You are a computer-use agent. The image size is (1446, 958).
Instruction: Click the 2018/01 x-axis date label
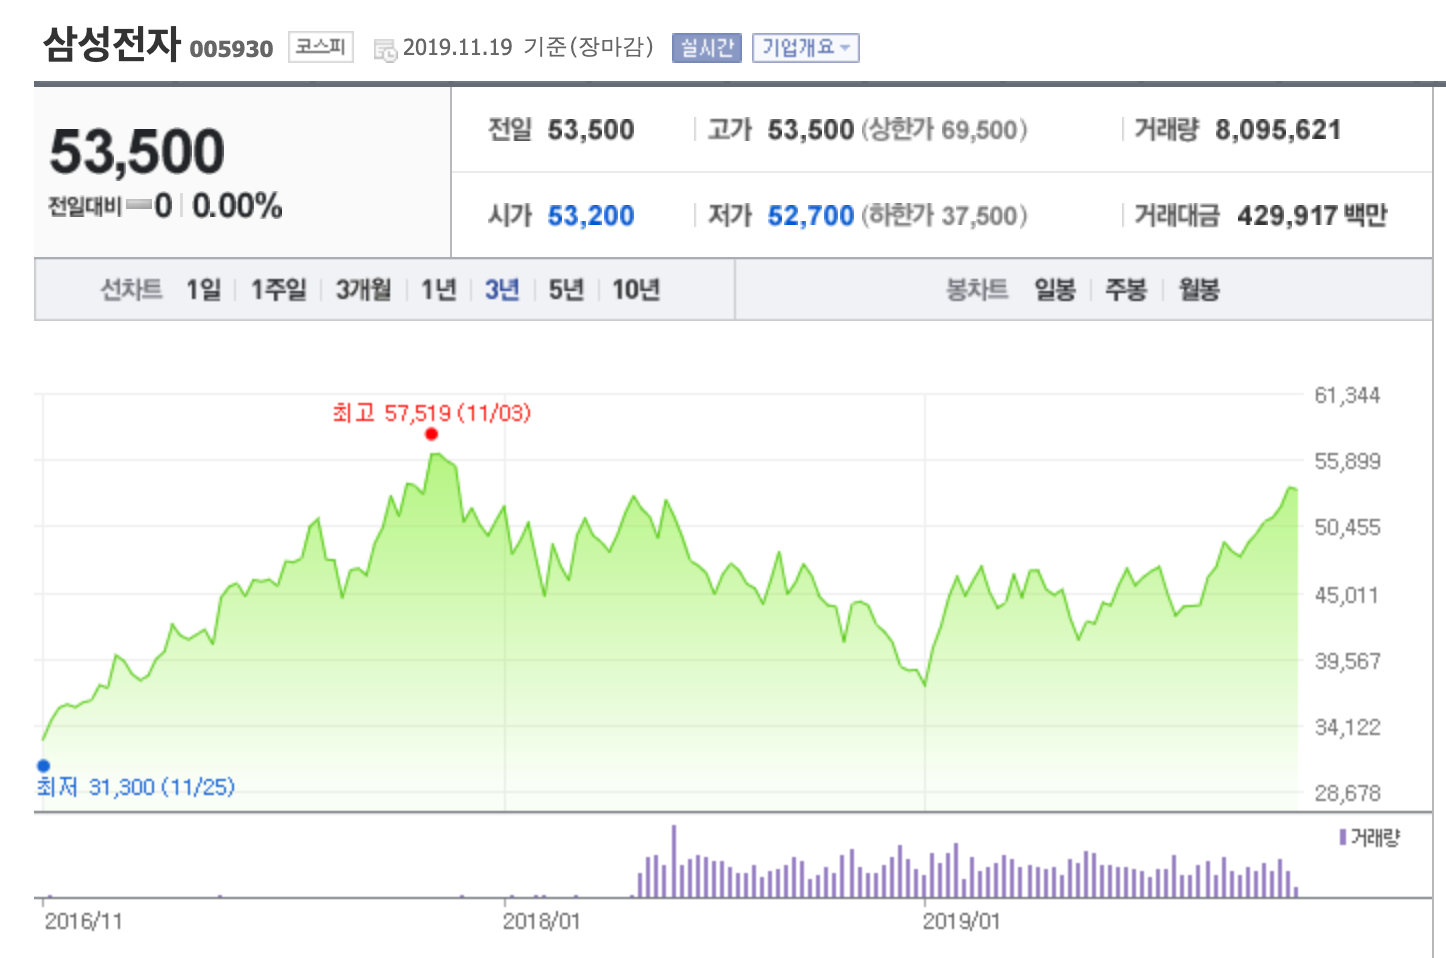point(541,921)
